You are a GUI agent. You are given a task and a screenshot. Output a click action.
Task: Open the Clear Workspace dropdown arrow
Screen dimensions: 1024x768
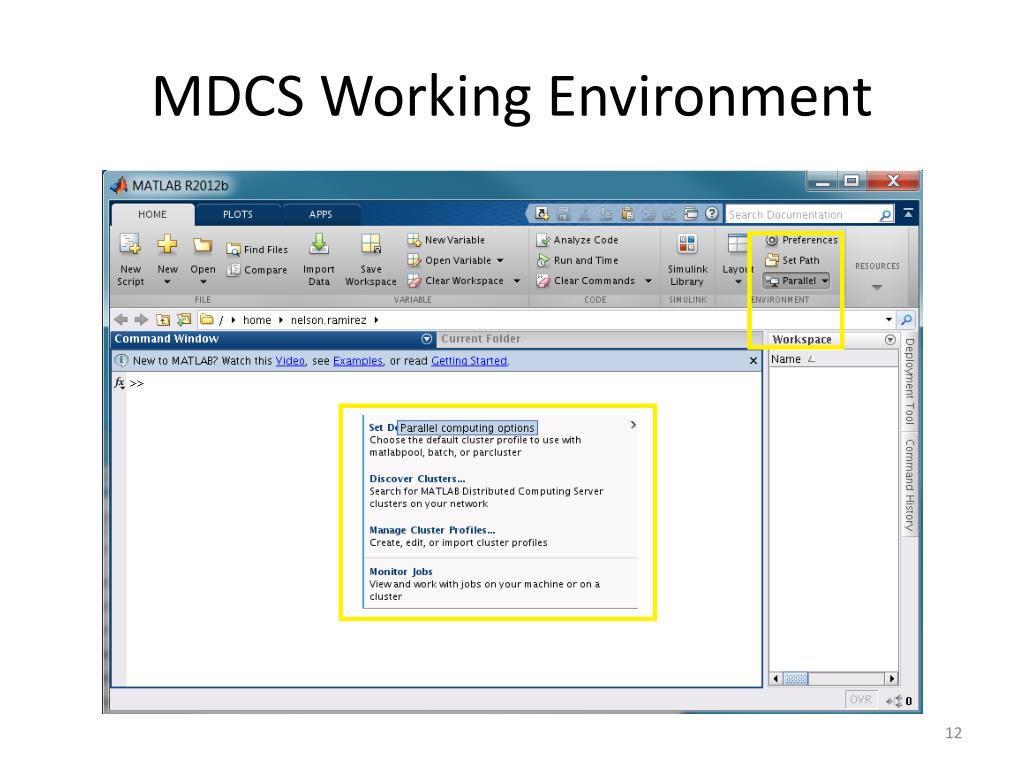(x=516, y=281)
